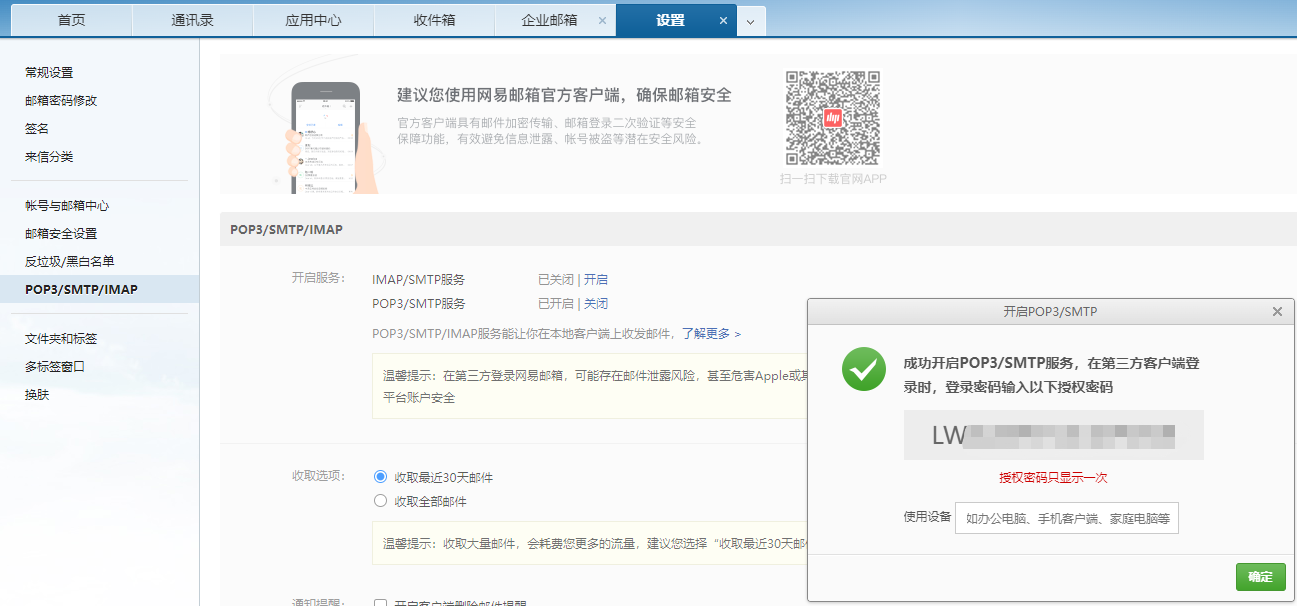Close the 企业邮箱 tab
The height and width of the screenshot is (606, 1297).
(604, 18)
